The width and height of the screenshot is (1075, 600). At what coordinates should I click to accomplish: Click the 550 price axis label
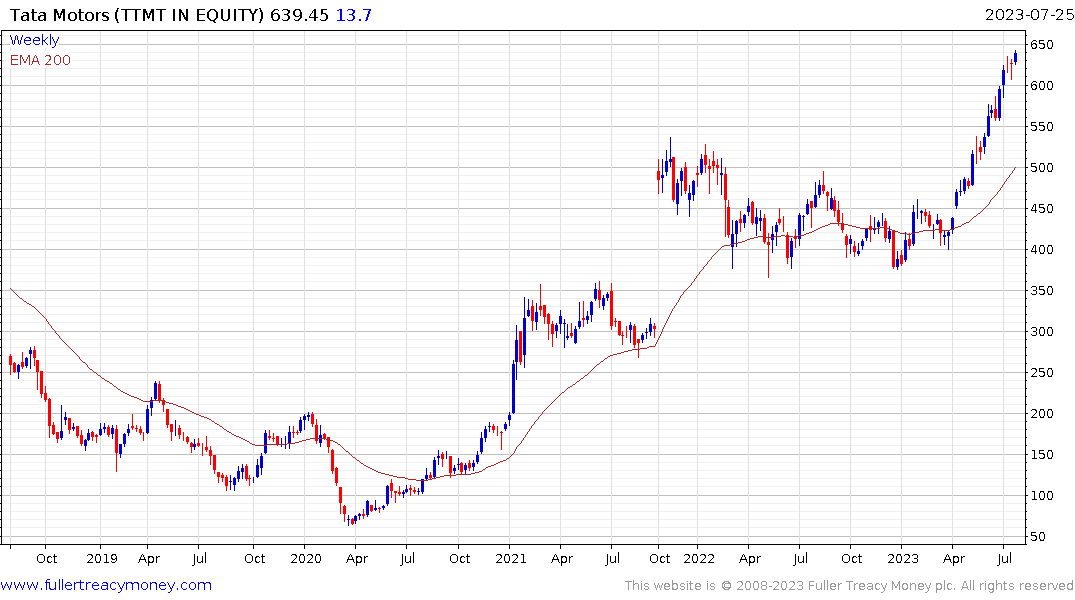1041,127
